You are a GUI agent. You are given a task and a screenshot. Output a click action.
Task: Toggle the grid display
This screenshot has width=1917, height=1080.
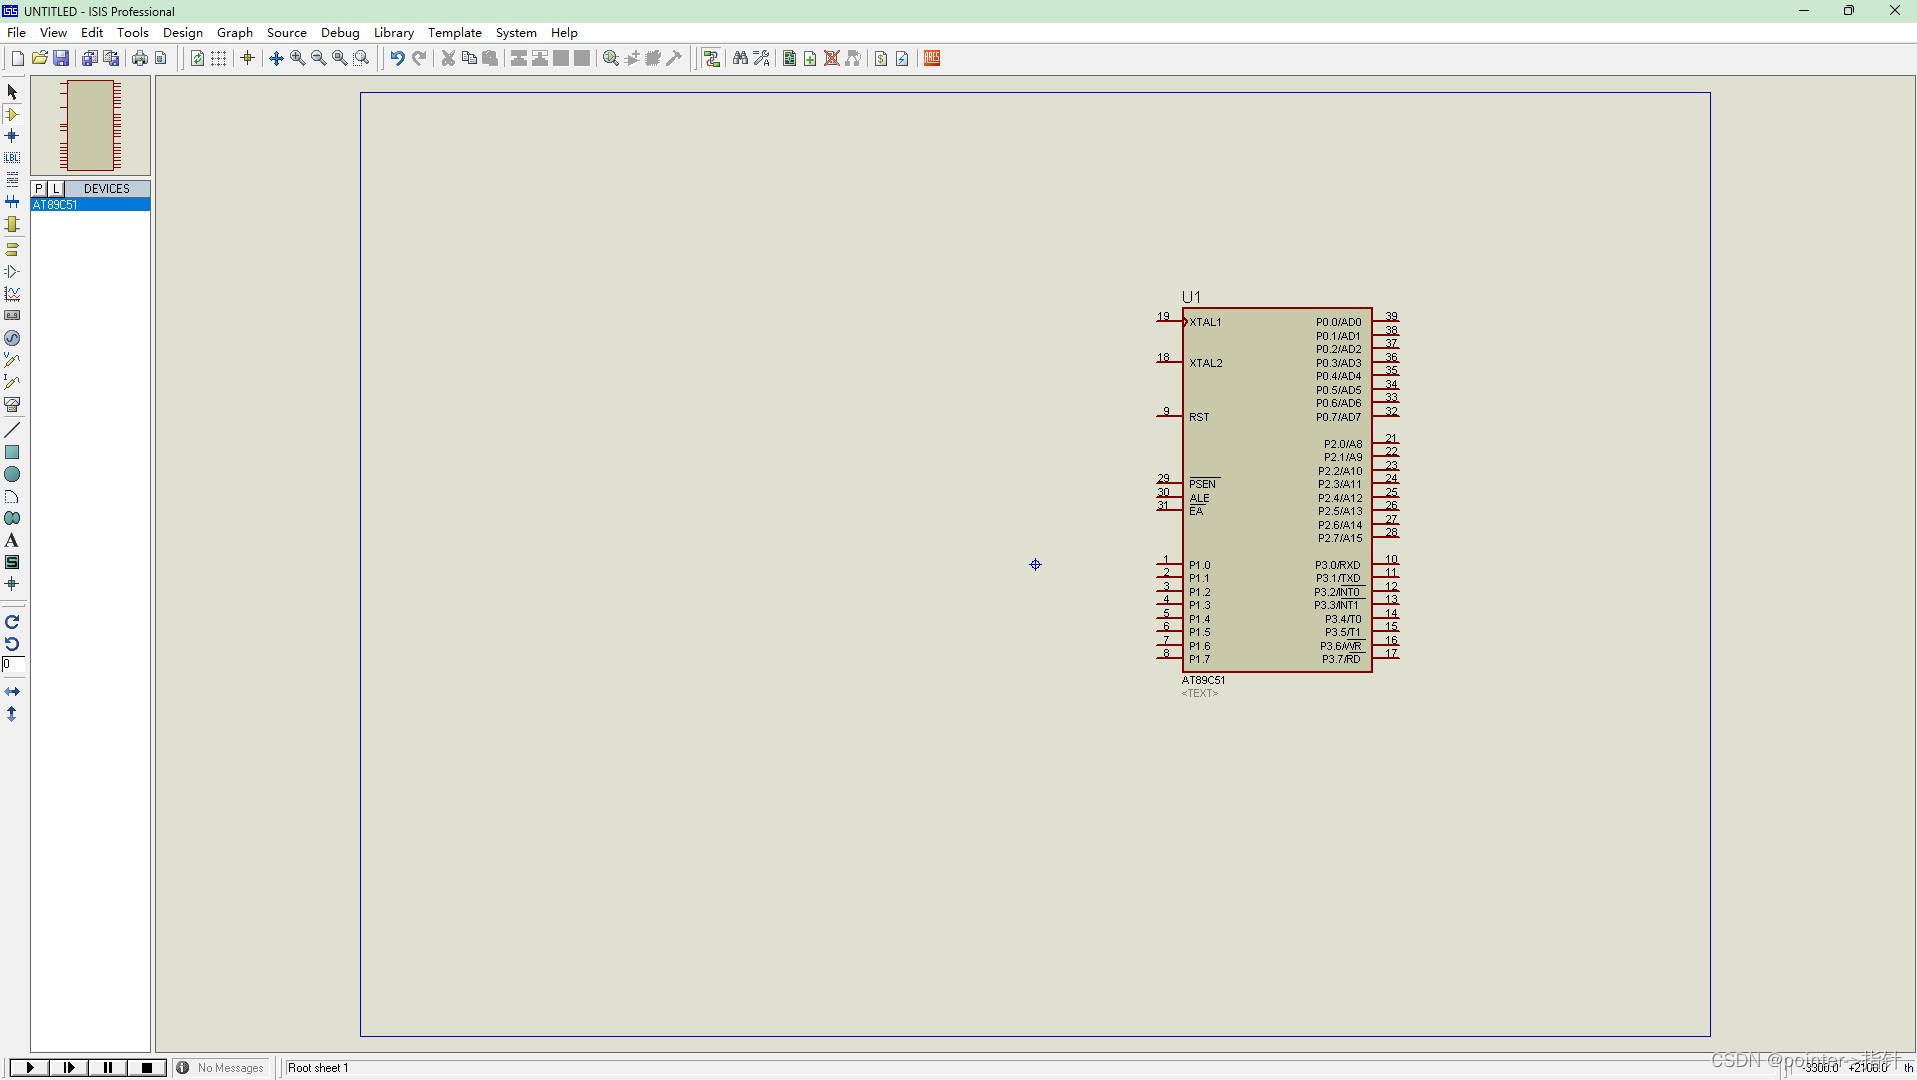(219, 58)
